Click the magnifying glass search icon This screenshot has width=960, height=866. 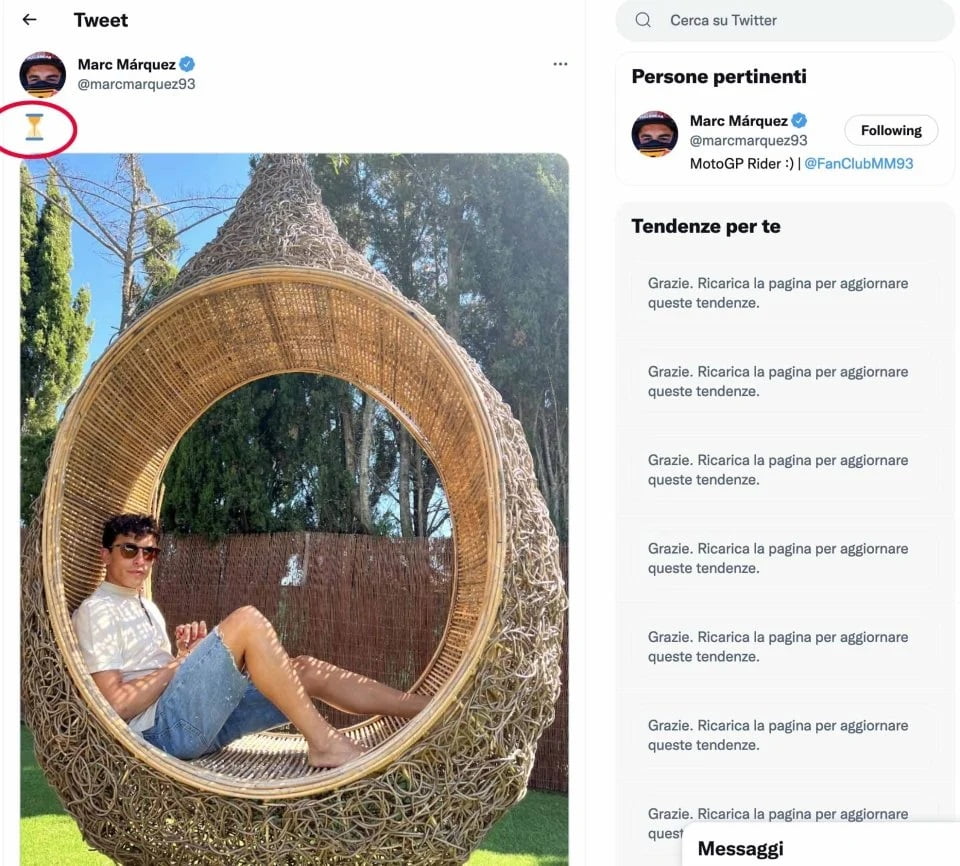click(x=643, y=20)
